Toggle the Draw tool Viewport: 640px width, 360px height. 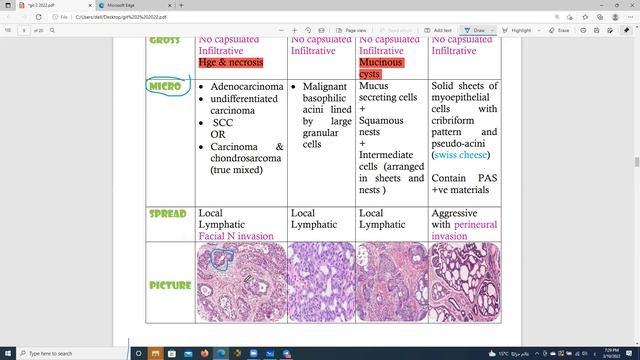pos(474,30)
